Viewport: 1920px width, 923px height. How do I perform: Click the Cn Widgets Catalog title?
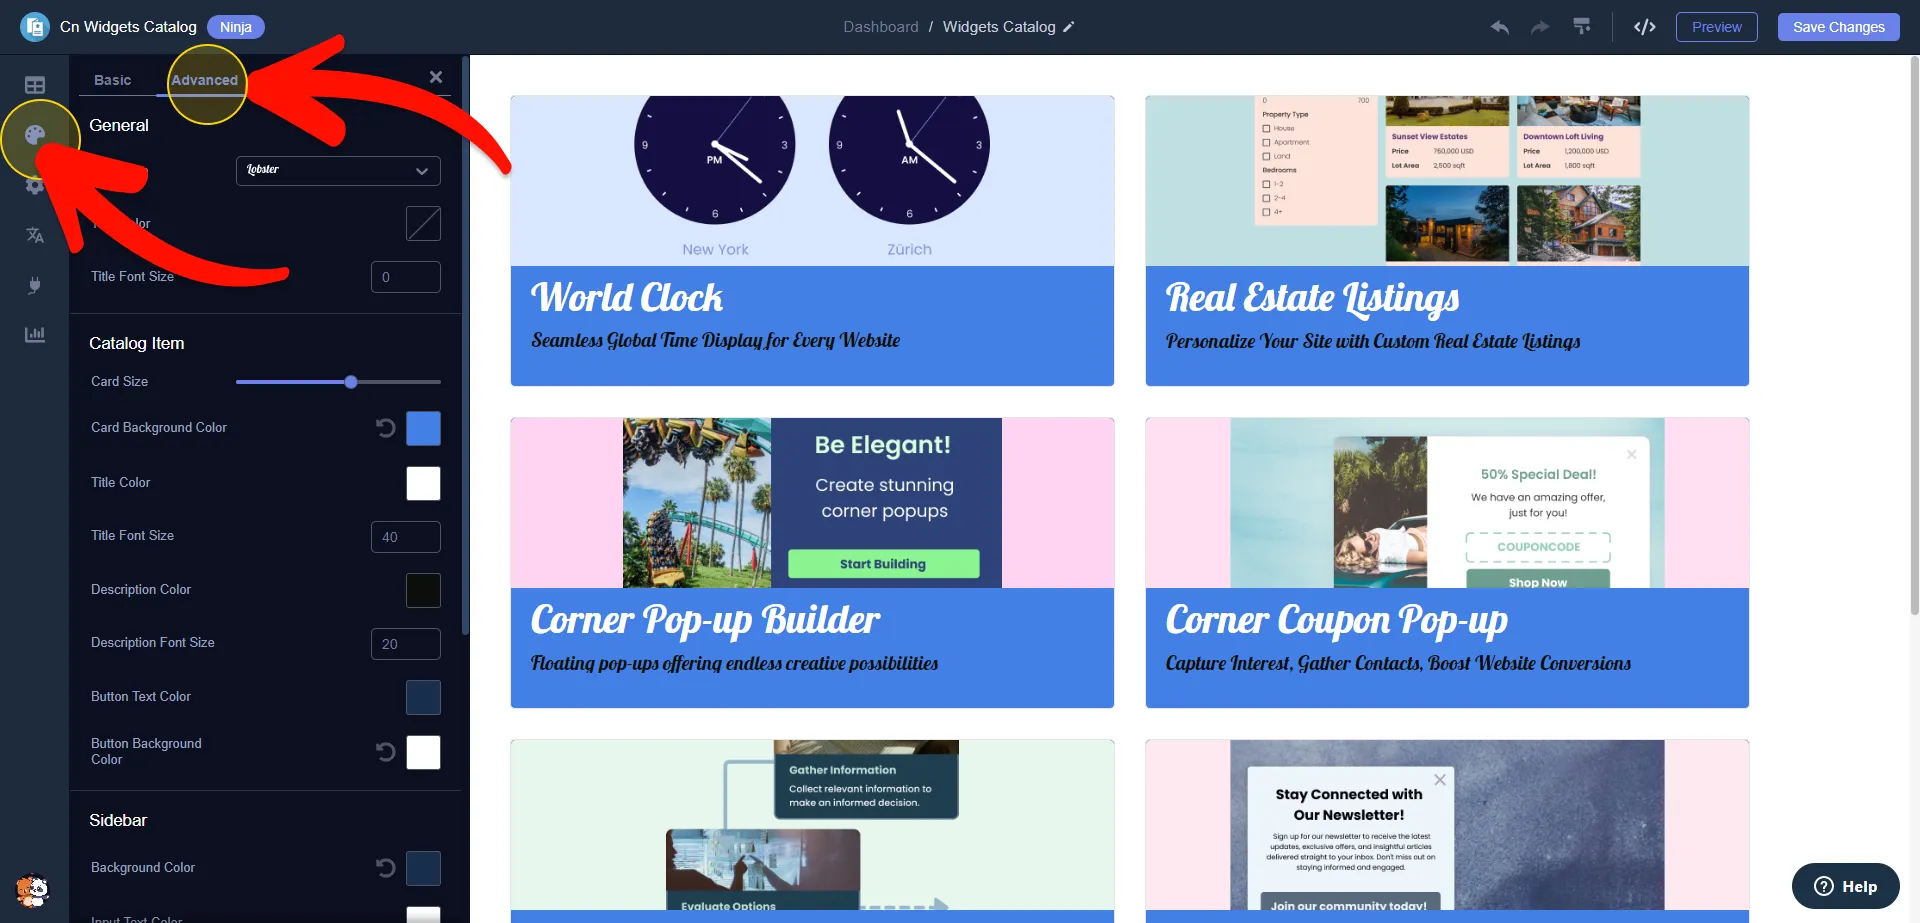[128, 27]
